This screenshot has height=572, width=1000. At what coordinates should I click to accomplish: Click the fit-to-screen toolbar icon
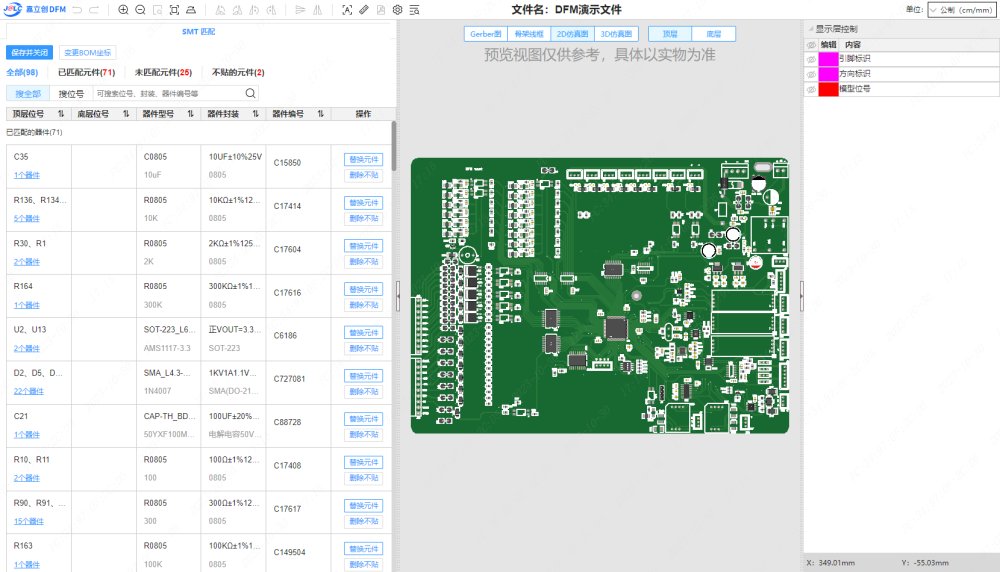click(175, 10)
